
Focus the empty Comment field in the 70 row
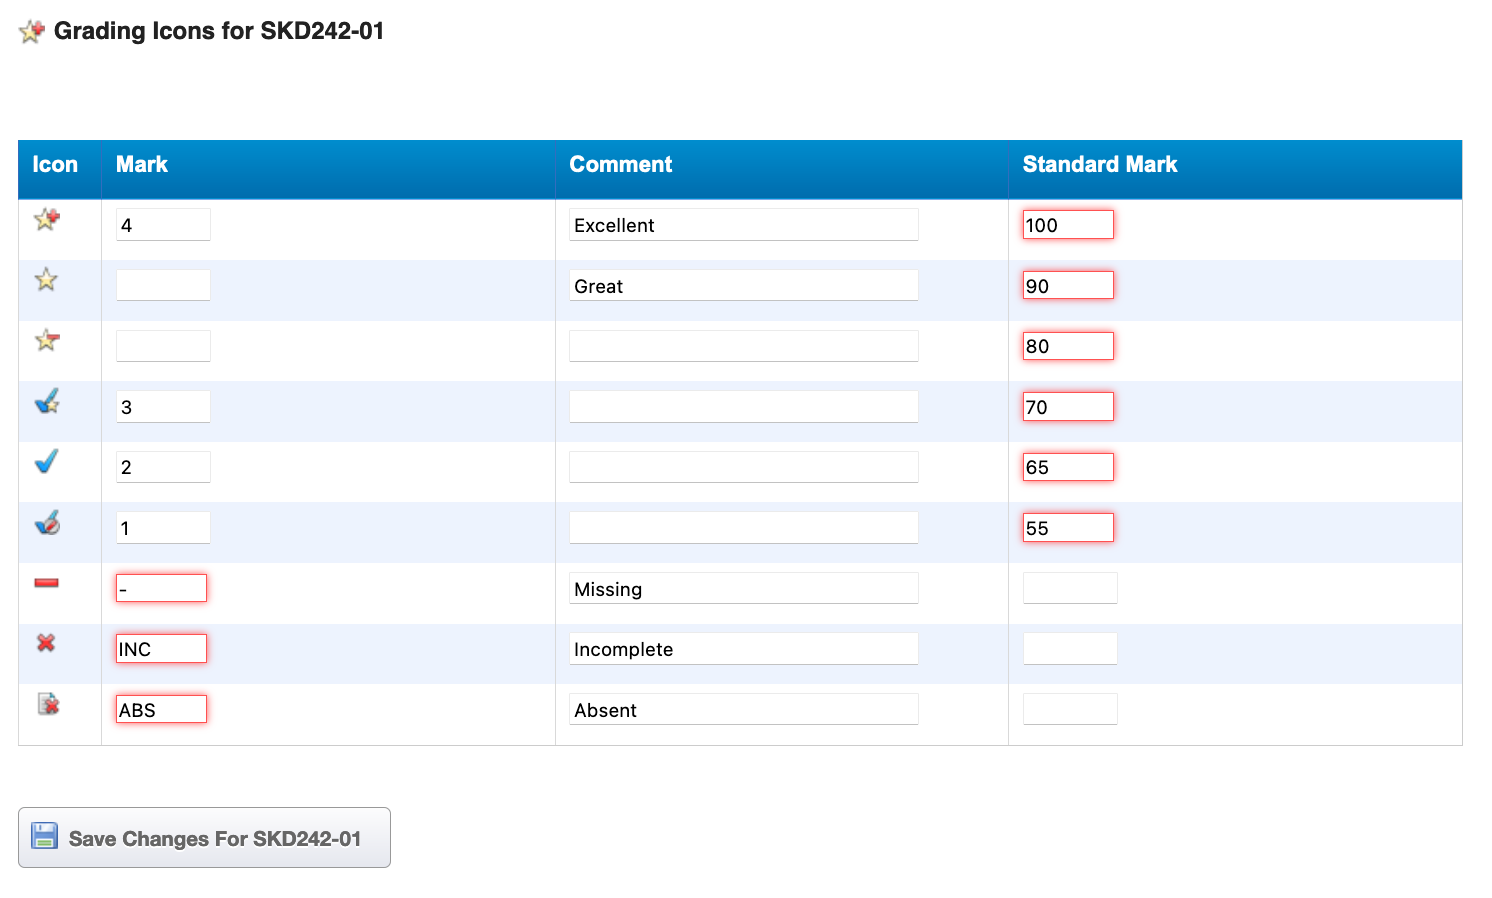pos(744,407)
